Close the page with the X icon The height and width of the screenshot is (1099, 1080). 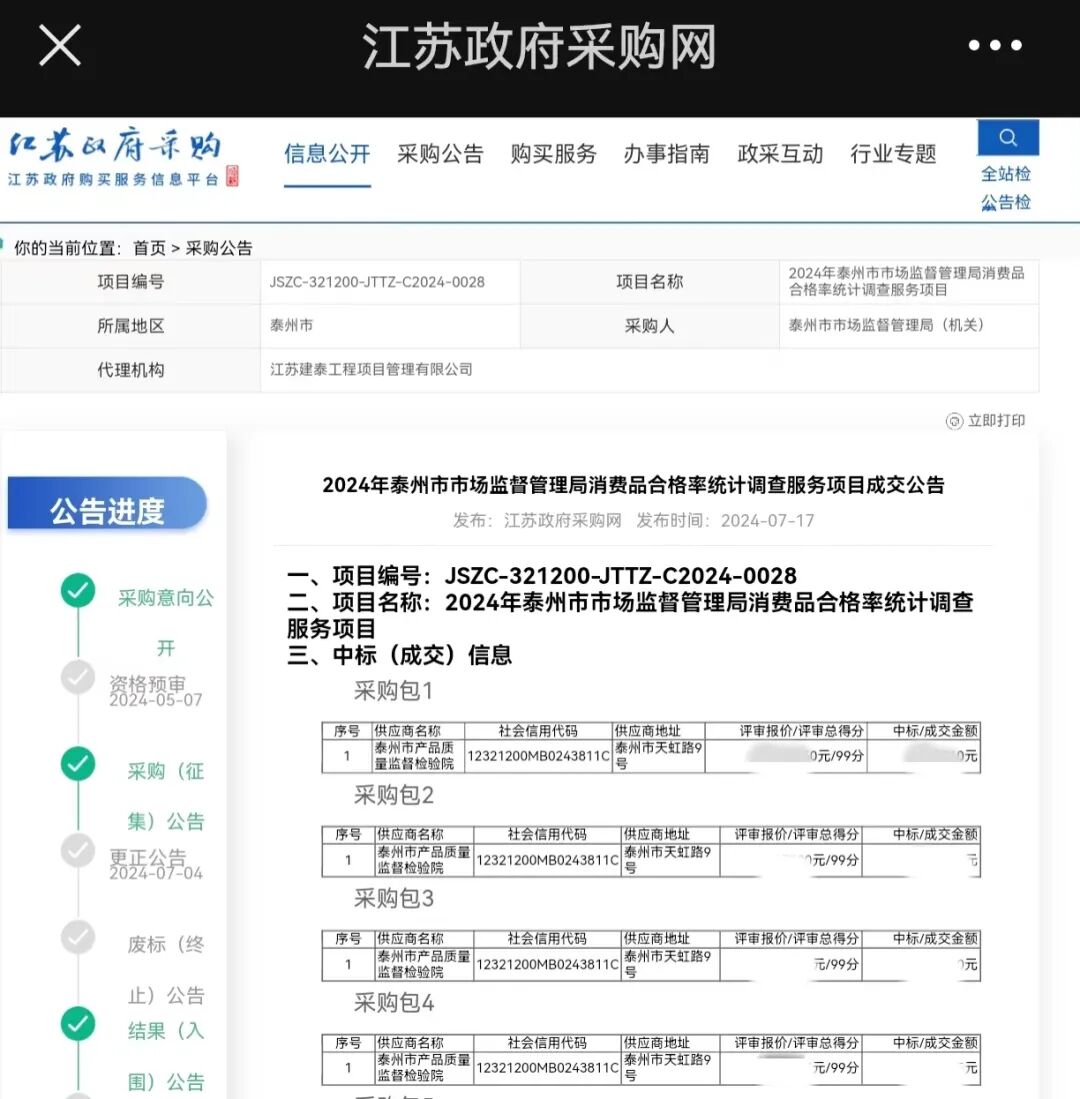[x=60, y=45]
